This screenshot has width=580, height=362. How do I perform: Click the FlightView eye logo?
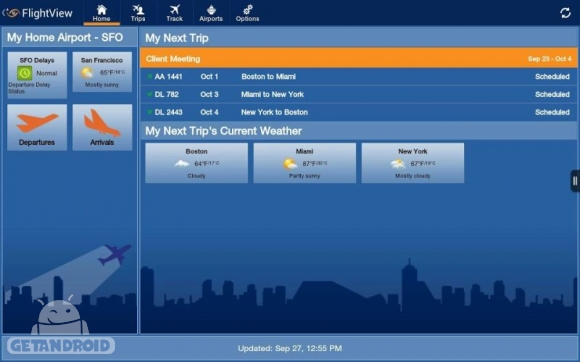(12, 13)
